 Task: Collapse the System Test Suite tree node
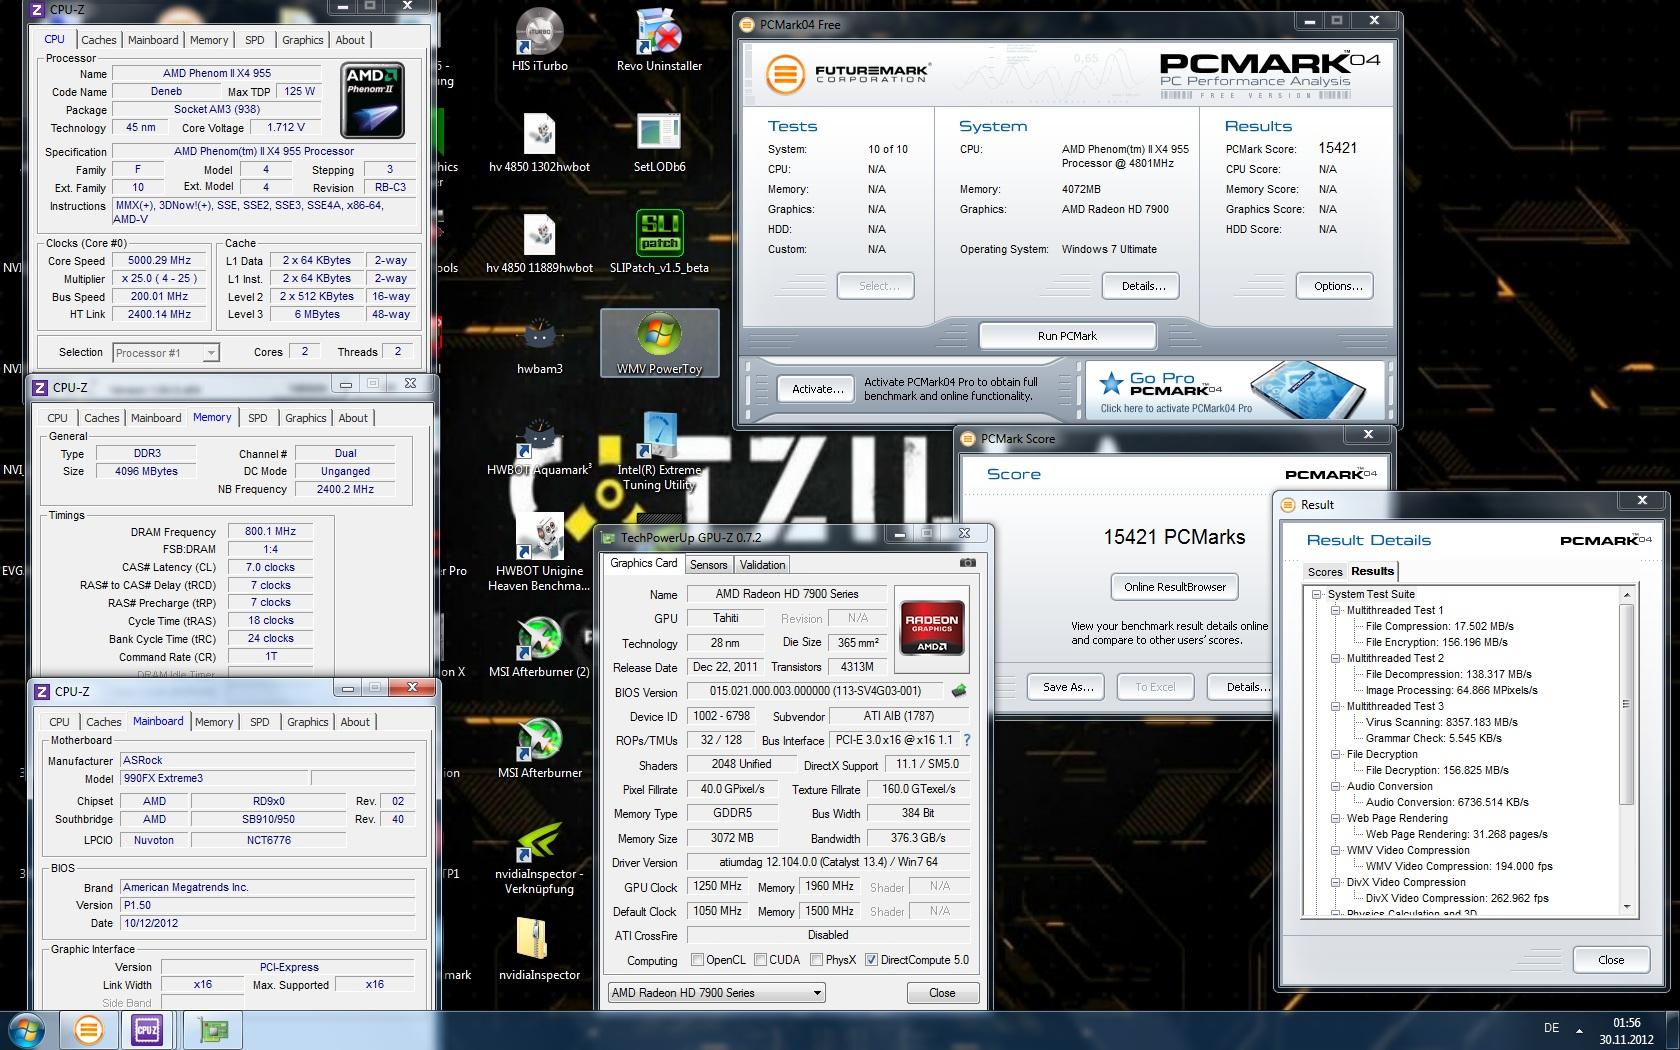(1318, 594)
